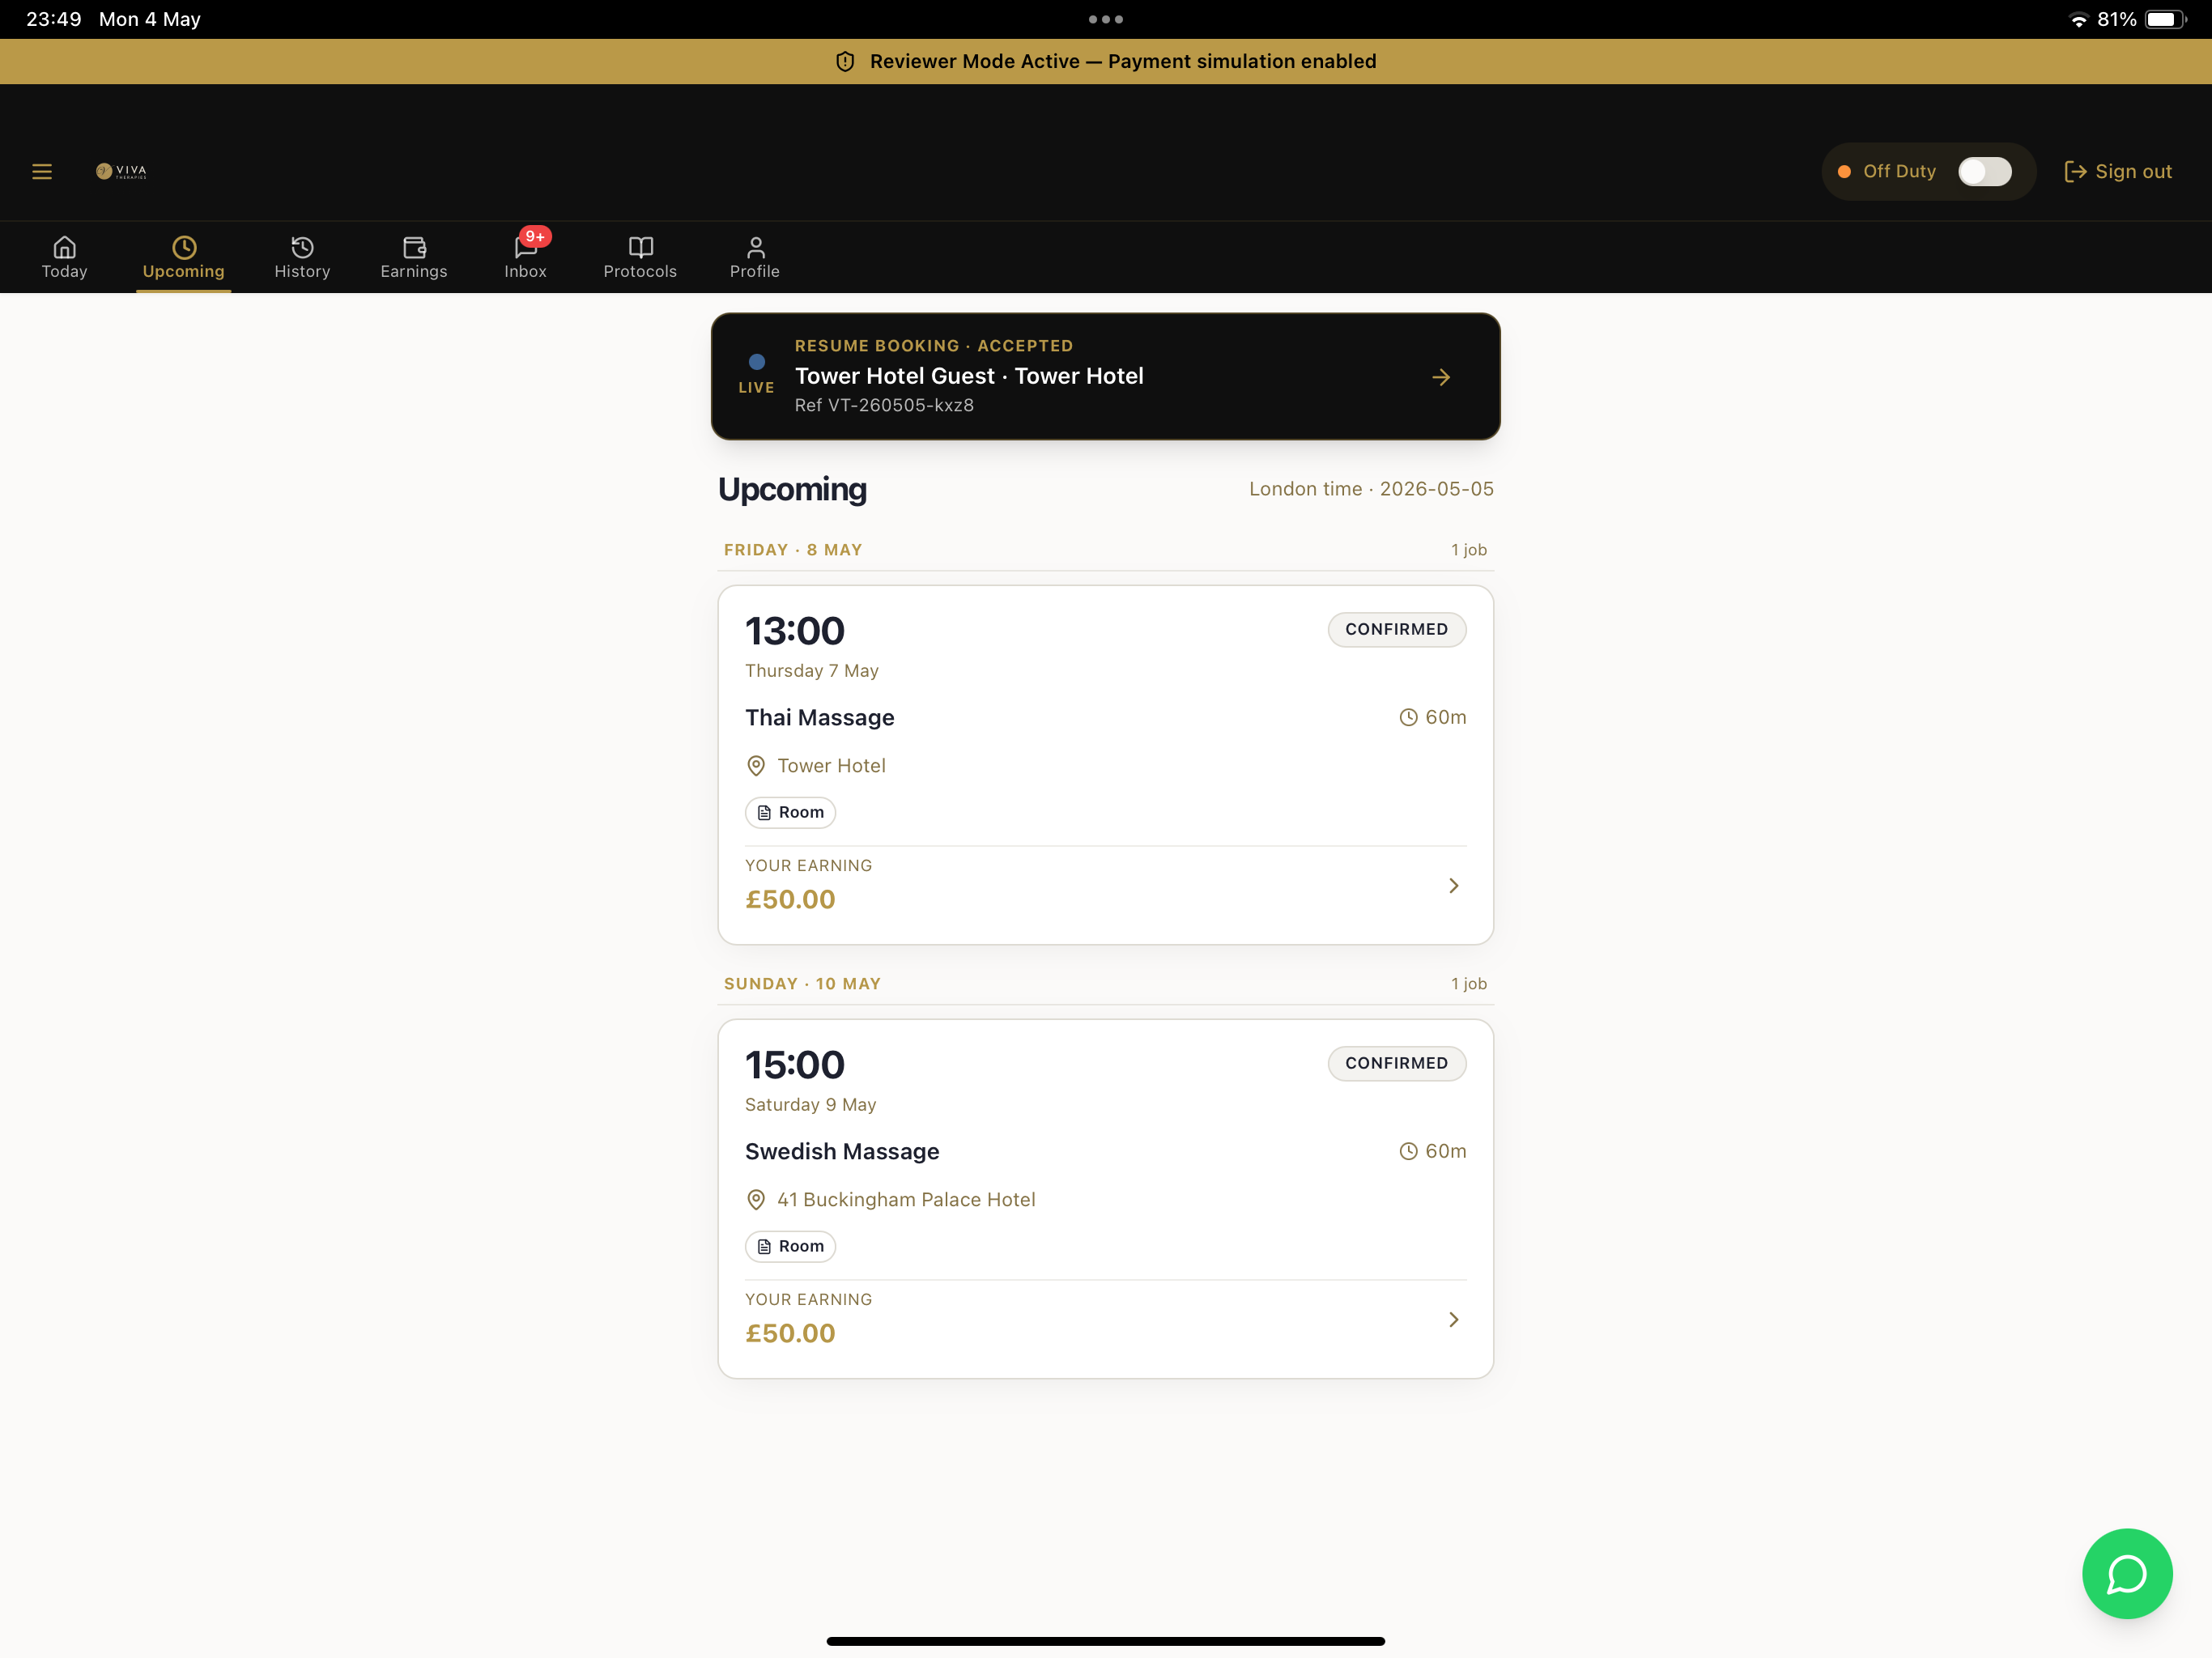Viewport: 2212px width, 1658px height.
Task: Open the 13:00 Thai Massage card
Action: [x=1105, y=765]
